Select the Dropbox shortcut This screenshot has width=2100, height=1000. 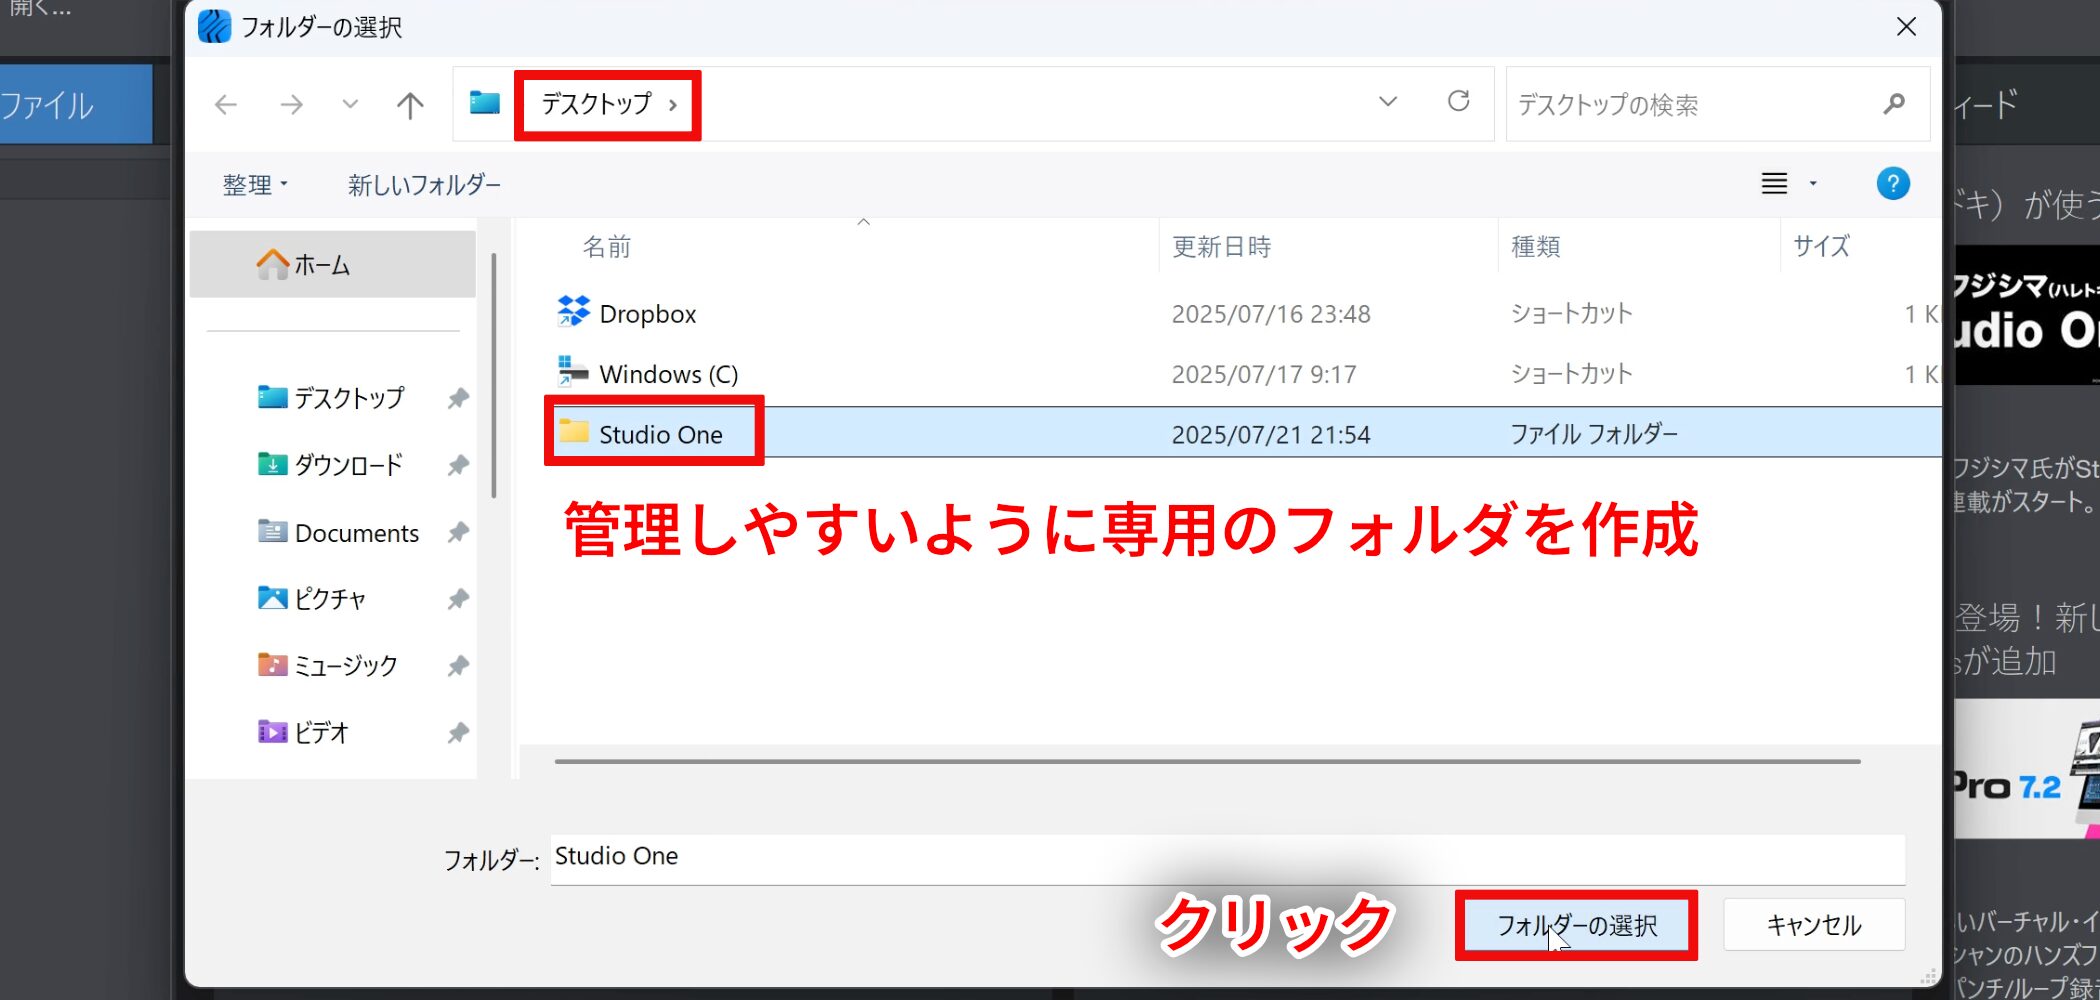(x=647, y=314)
